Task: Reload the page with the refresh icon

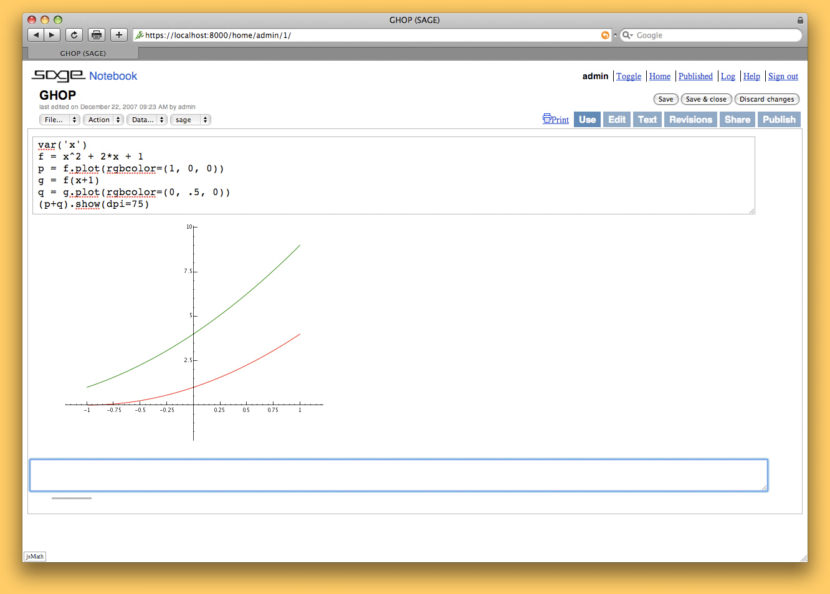Action: (x=74, y=35)
